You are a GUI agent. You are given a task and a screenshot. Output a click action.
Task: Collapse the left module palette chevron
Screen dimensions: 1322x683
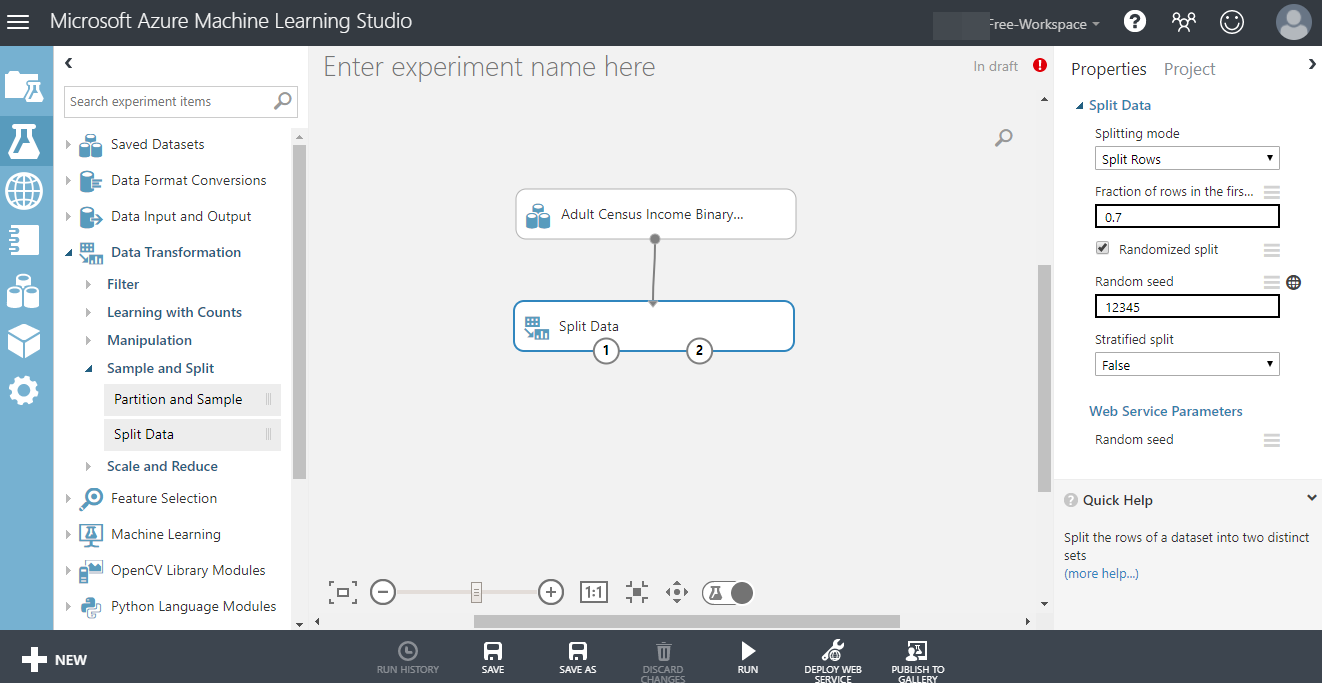[68, 63]
